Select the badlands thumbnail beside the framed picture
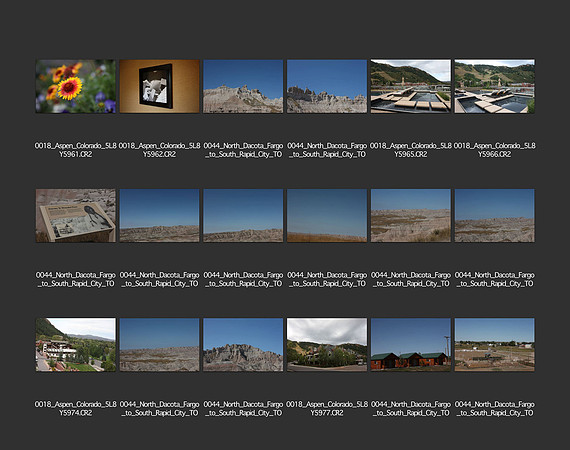Viewport: 570px width, 450px height. point(243,86)
